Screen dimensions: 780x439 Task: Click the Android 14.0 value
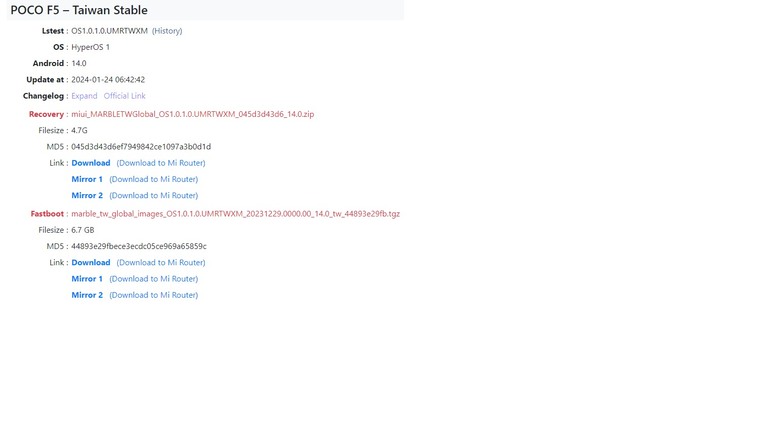(79, 64)
